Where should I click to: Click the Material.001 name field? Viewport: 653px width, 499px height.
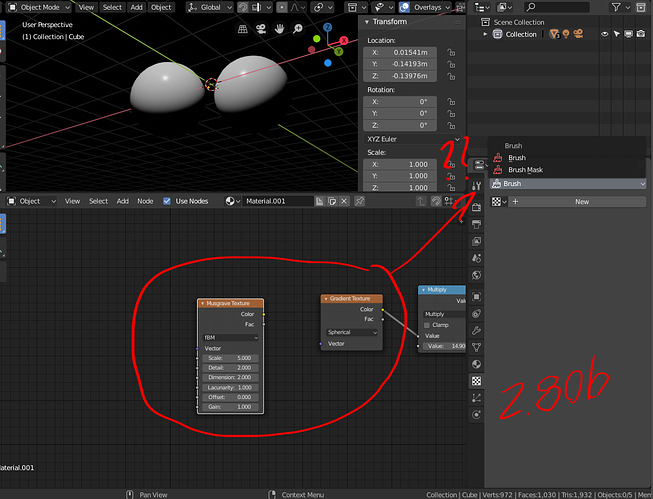coord(278,201)
